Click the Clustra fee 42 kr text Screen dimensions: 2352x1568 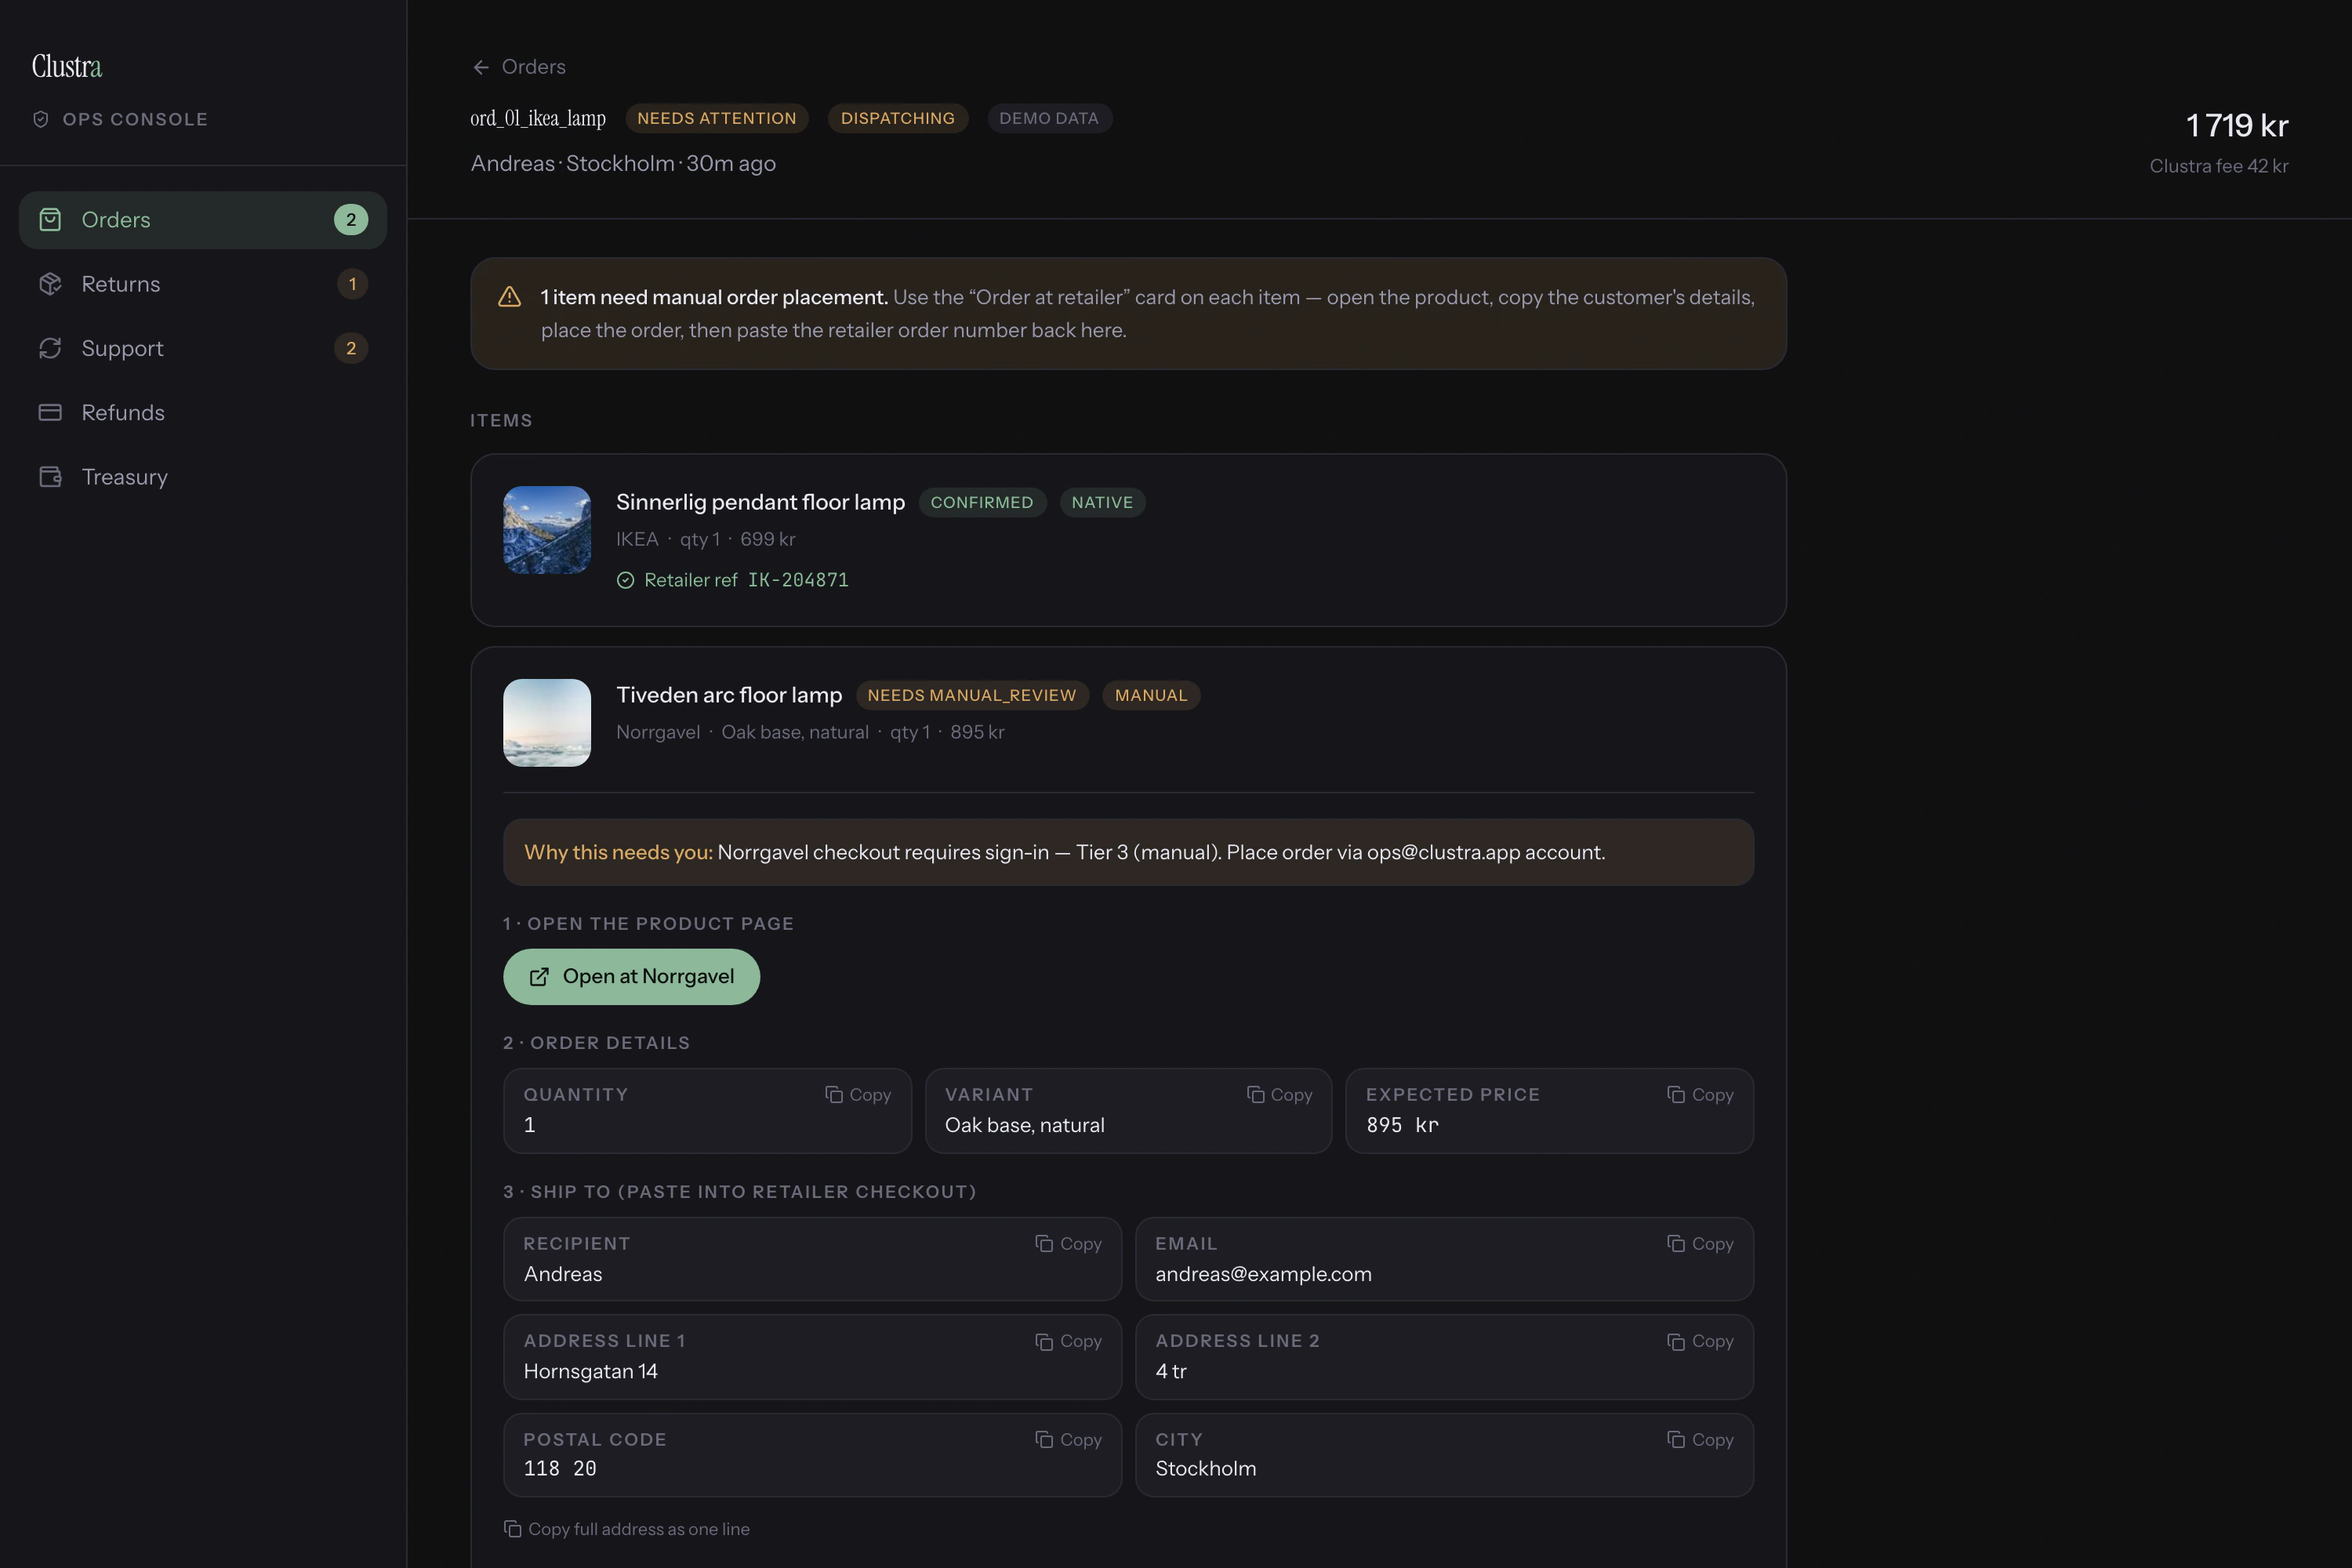click(x=2219, y=166)
